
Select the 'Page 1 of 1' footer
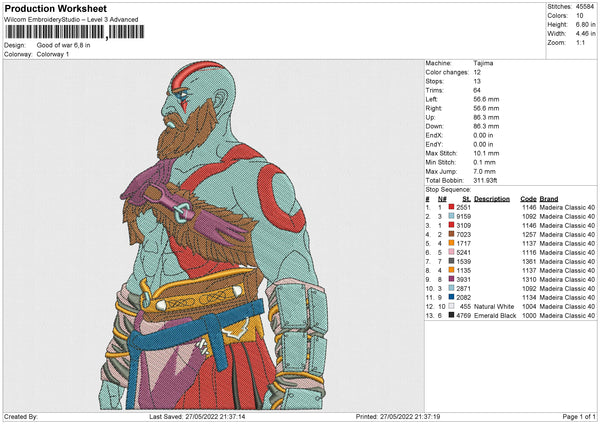point(579,417)
